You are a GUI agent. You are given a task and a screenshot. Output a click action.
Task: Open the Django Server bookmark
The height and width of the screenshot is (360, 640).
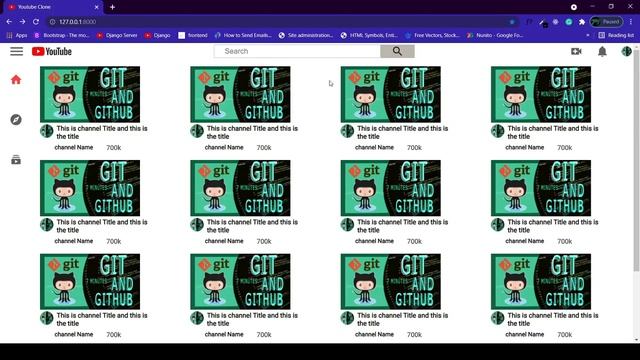point(117,36)
